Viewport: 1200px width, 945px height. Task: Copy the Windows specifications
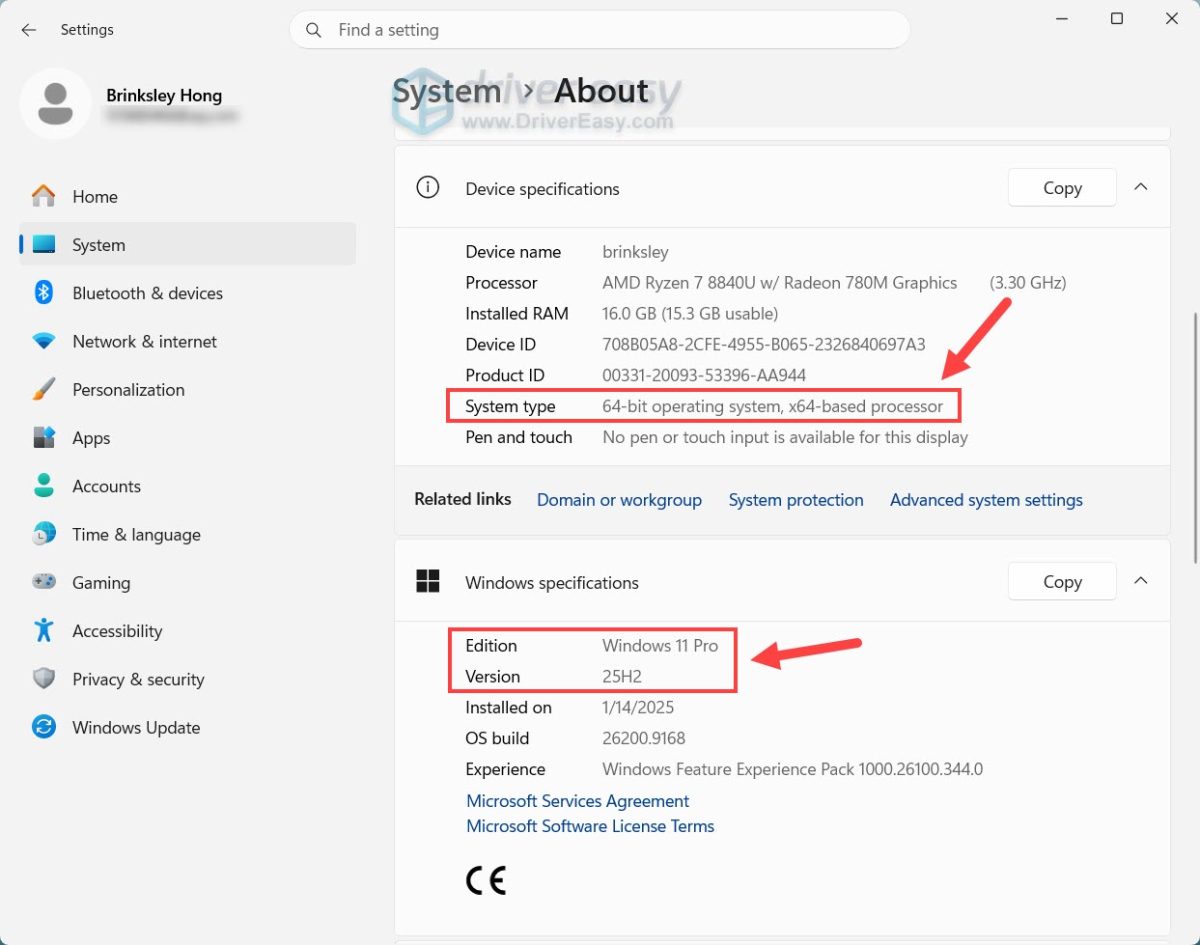click(x=1062, y=581)
